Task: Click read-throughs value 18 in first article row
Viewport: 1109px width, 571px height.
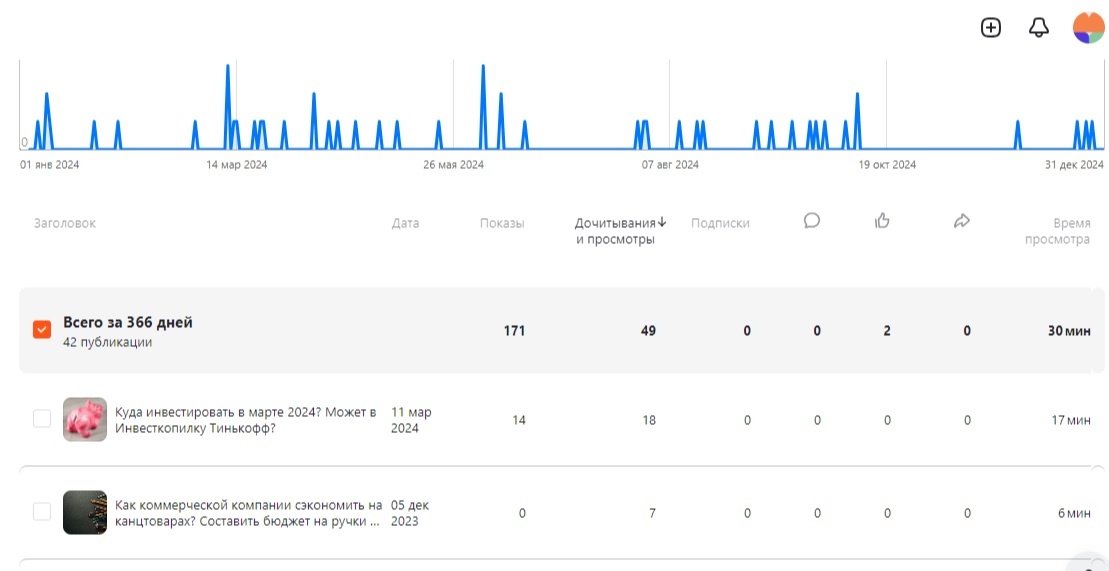Action: point(649,420)
